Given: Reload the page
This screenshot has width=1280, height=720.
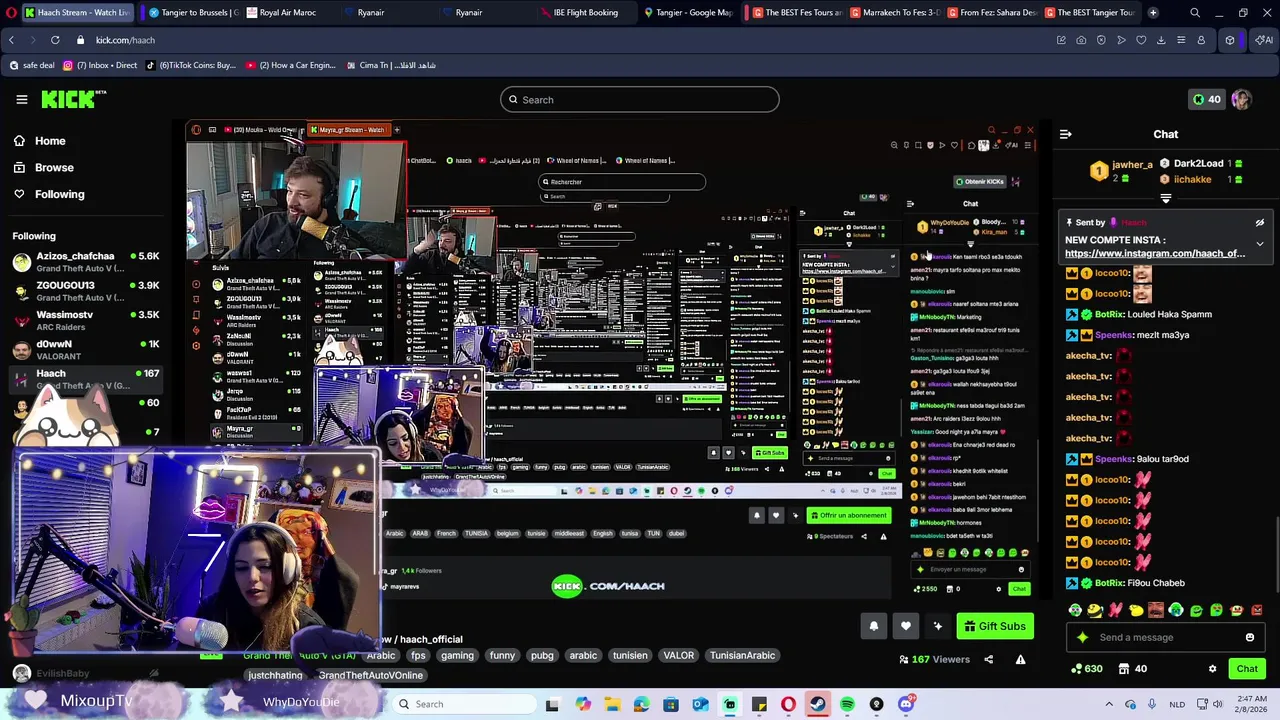Looking at the screenshot, I should click(x=55, y=40).
